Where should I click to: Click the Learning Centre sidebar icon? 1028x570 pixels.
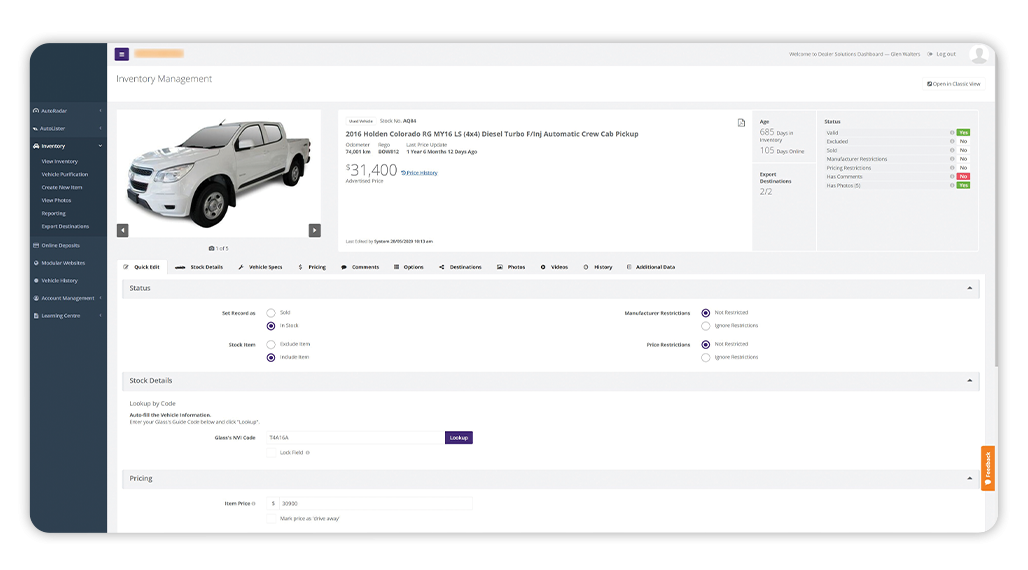tap(36, 316)
